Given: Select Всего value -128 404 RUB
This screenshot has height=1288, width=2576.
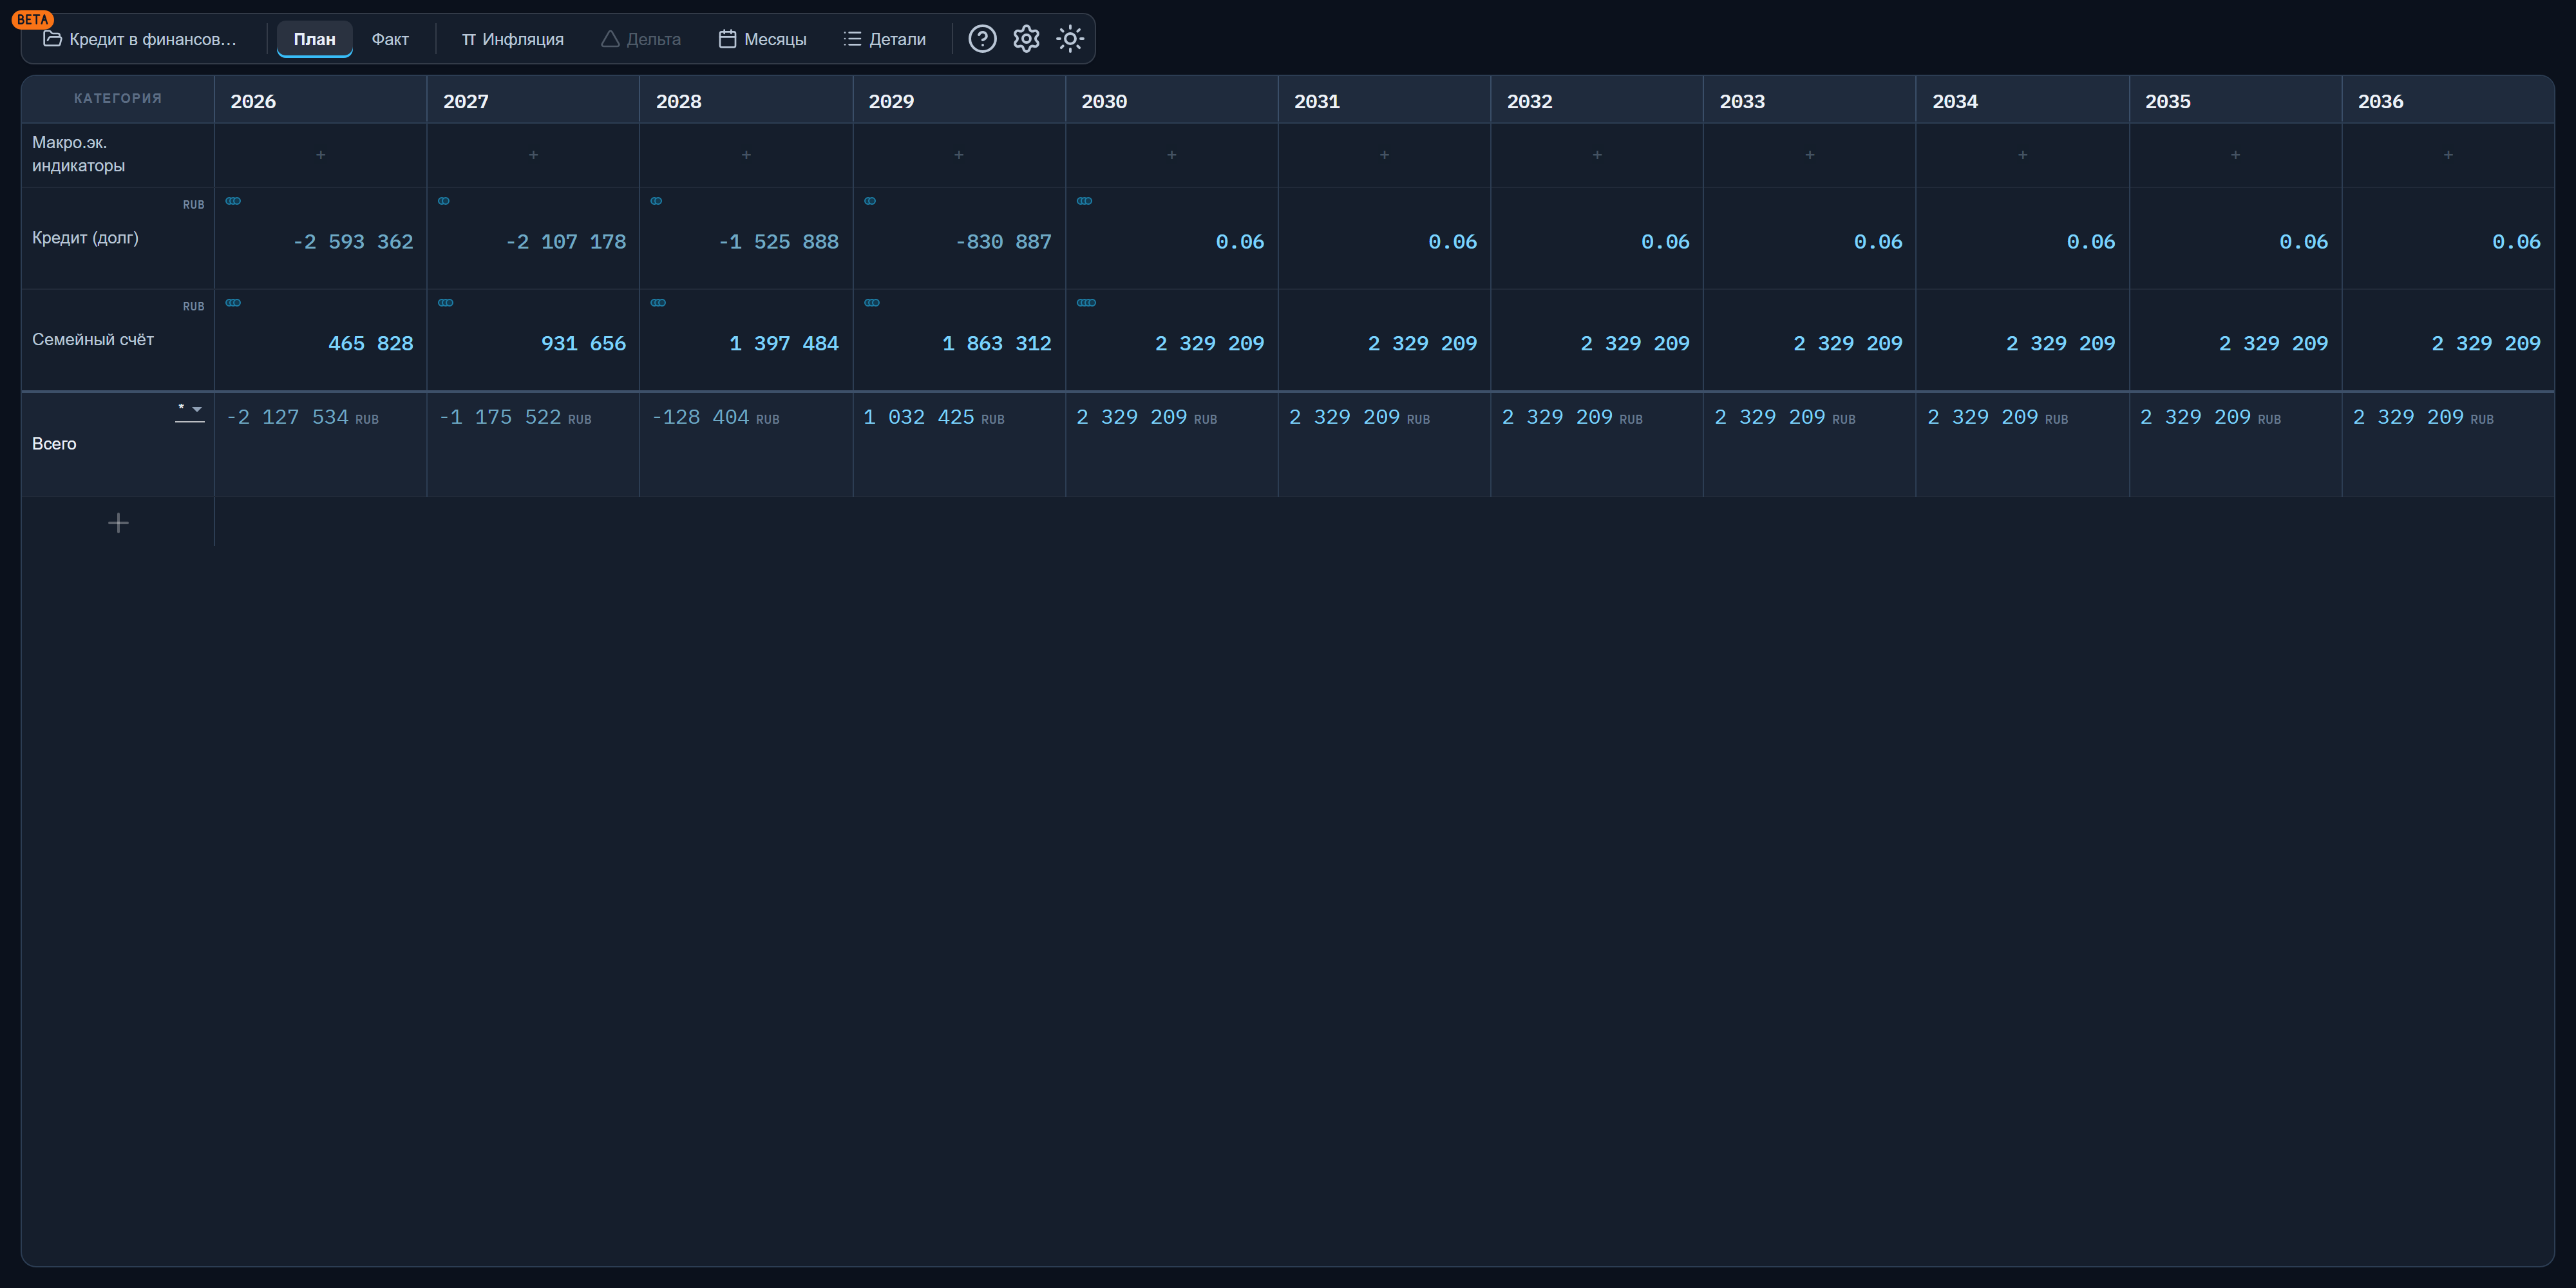Looking at the screenshot, I should [715, 417].
